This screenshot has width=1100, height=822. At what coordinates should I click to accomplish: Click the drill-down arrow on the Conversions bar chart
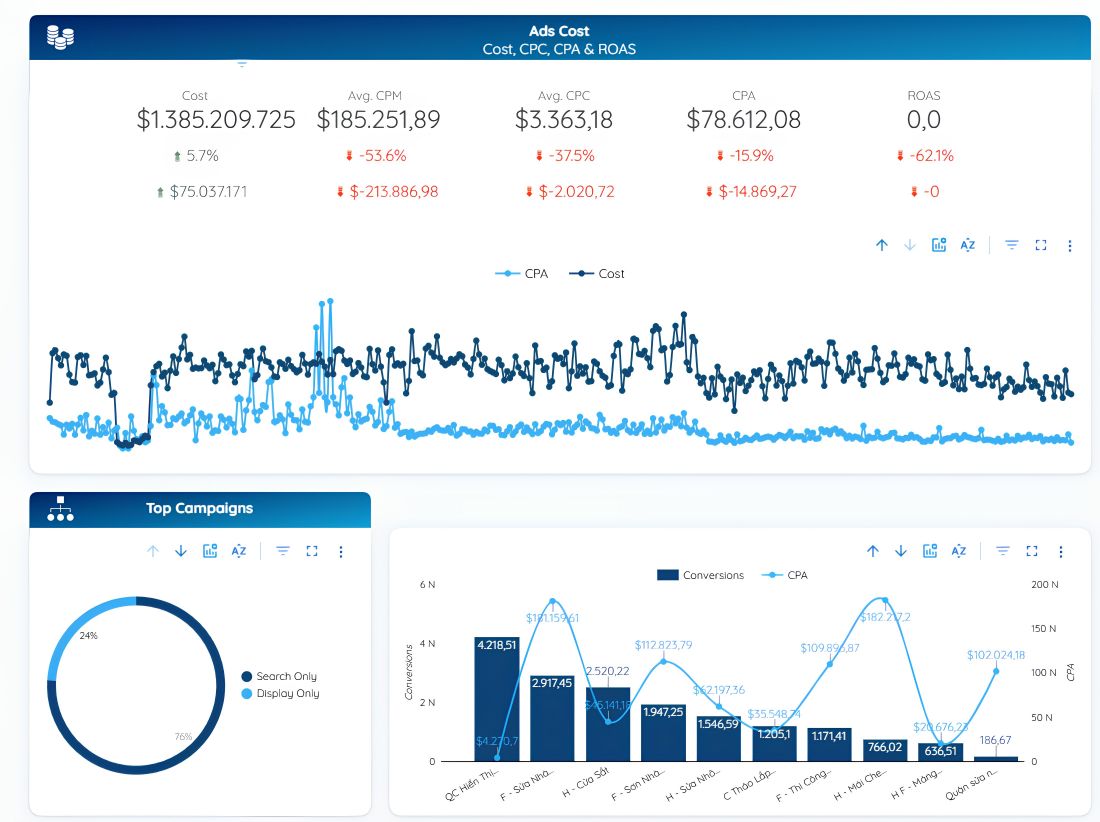tap(901, 551)
